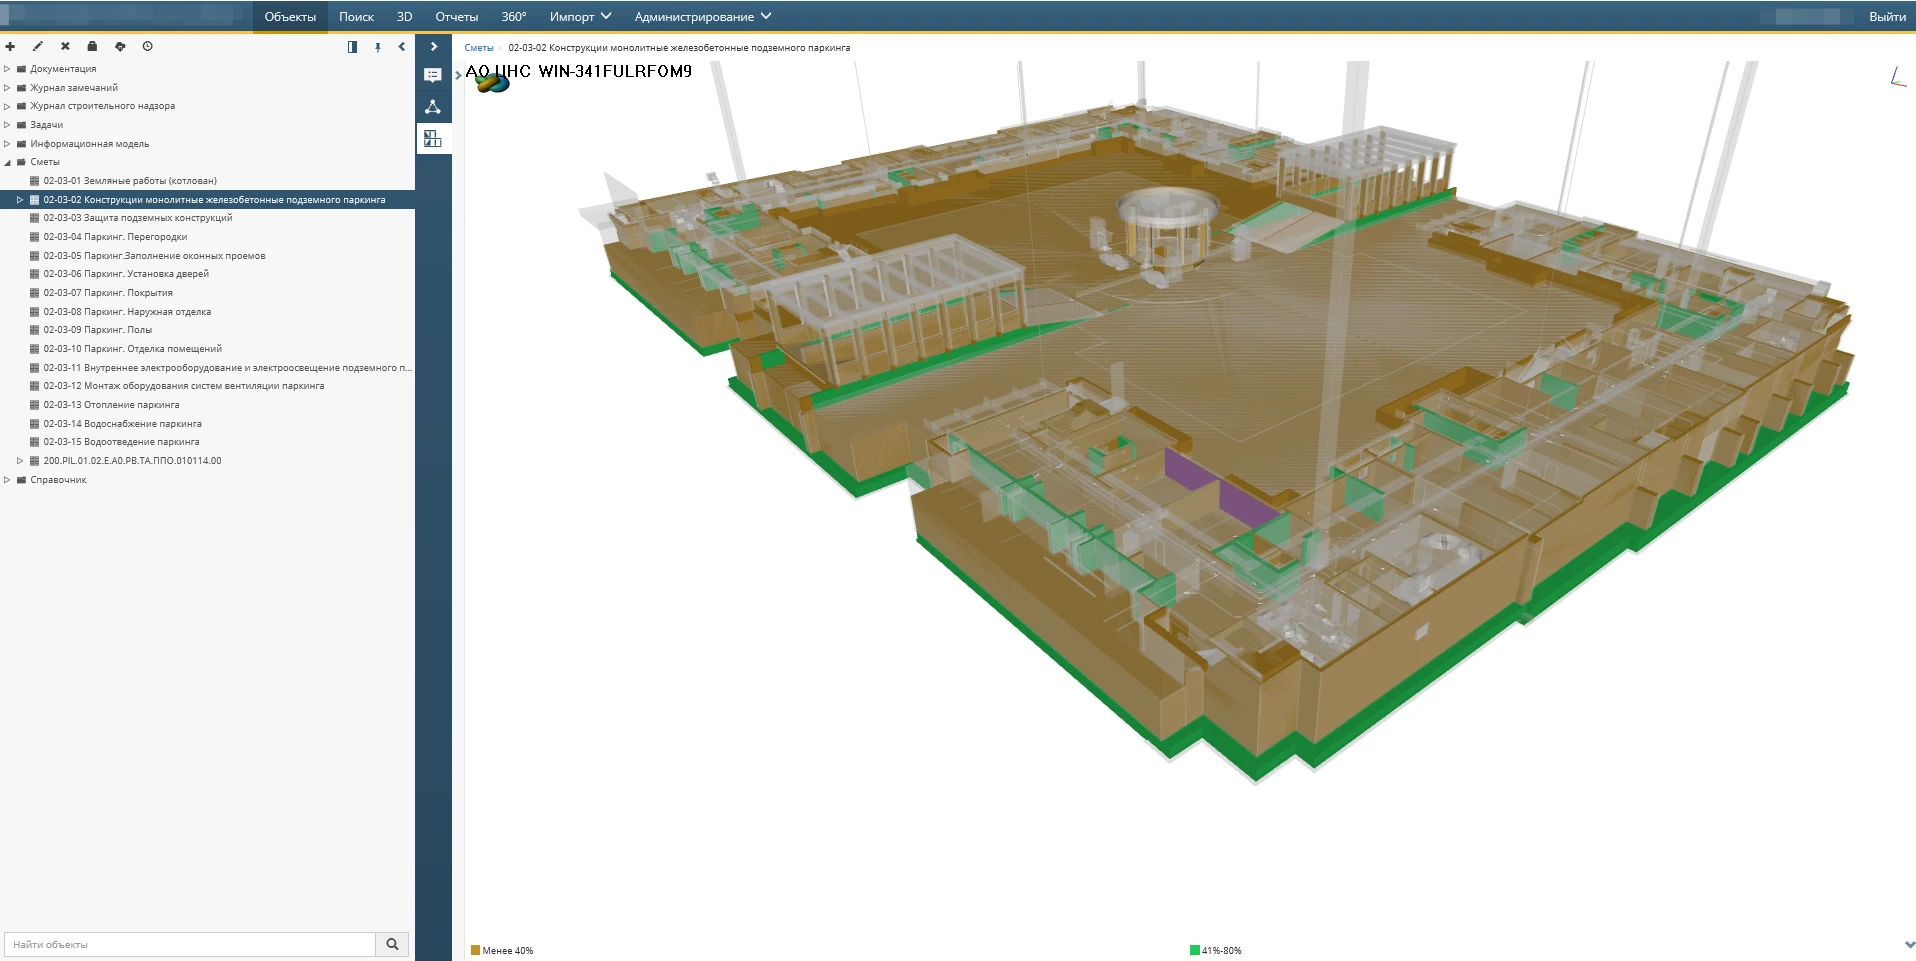Collapse the tree panel with left chevron

point(402,47)
